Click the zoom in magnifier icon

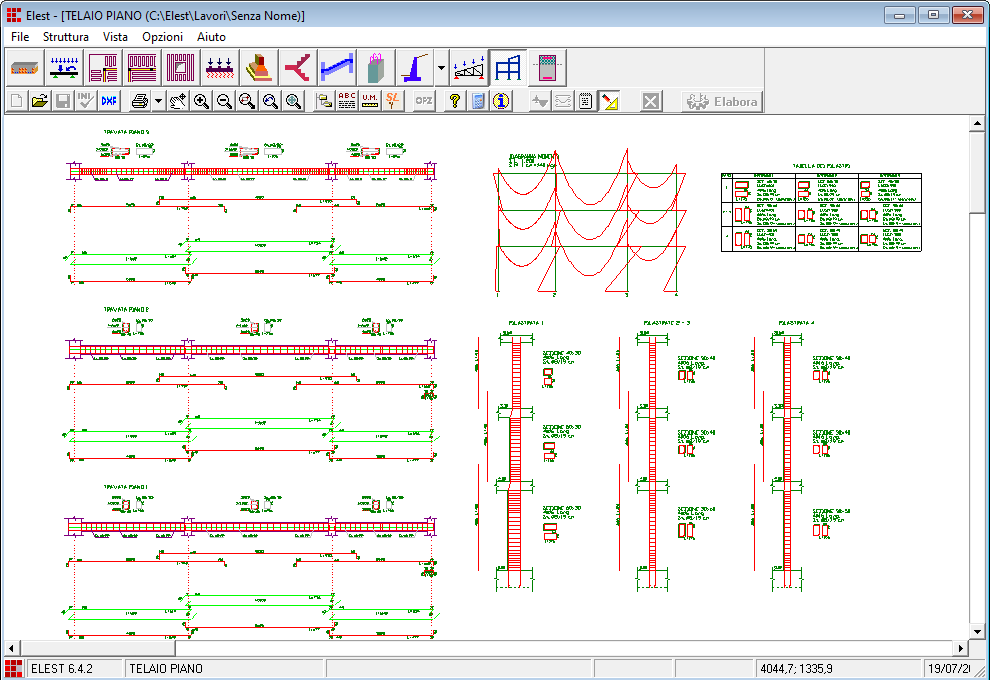pyautogui.click(x=201, y=101)
